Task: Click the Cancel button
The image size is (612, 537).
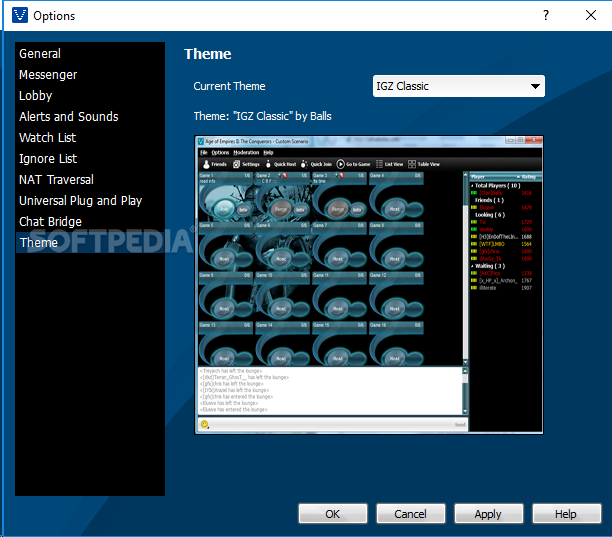Action: coord(410,514)
